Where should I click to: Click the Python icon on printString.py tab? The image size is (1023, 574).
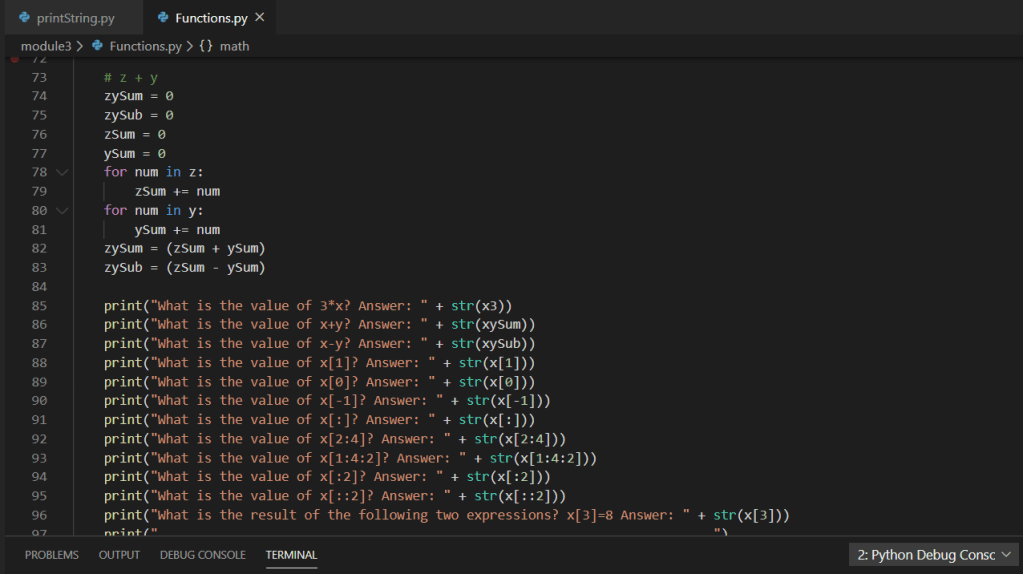[24, 18]
